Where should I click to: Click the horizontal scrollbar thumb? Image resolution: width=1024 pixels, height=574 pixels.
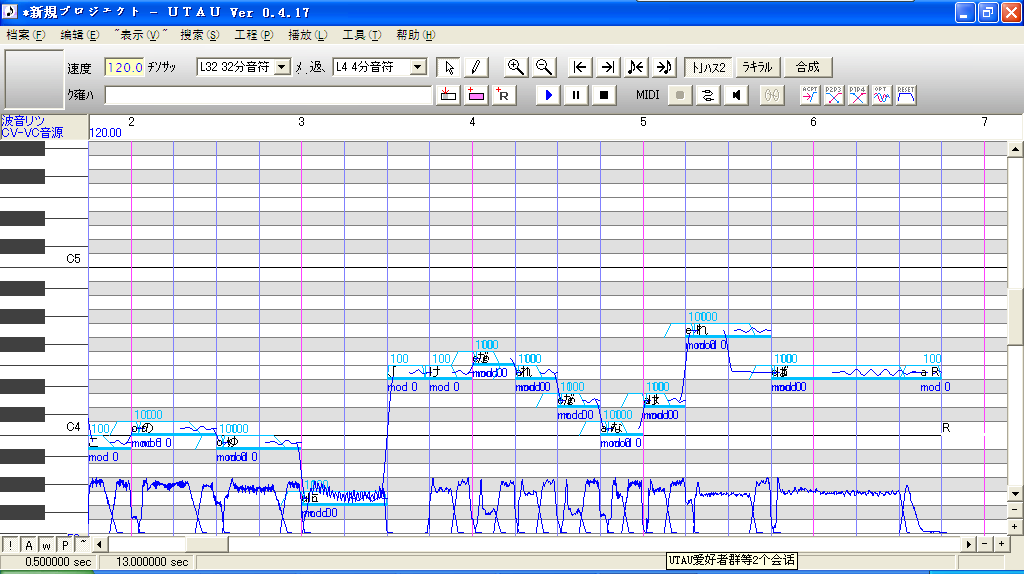pyautogui.click(x=206, y=544)
